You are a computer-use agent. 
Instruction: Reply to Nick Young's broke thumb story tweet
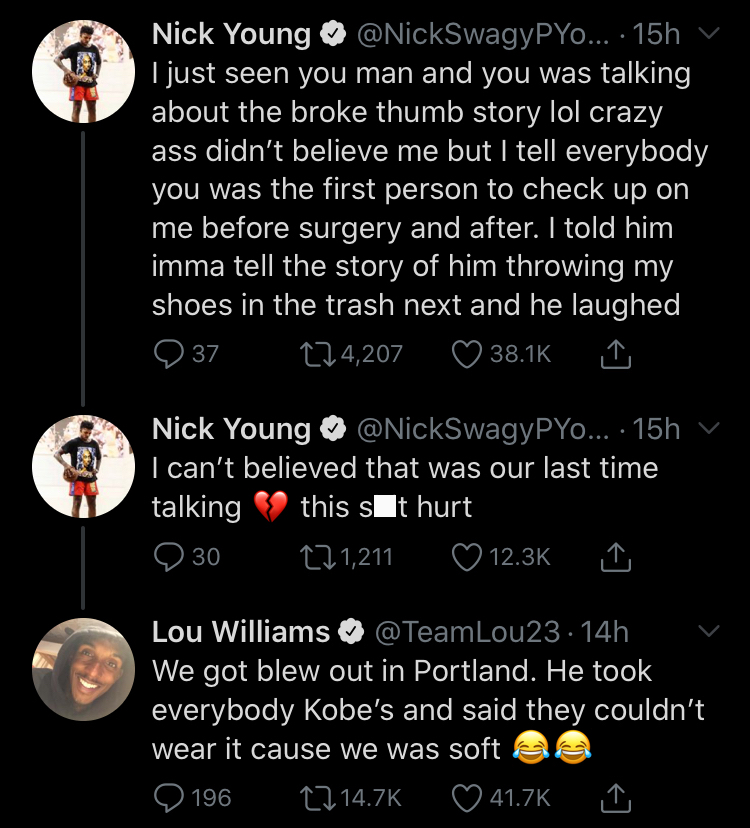point(168,354)
